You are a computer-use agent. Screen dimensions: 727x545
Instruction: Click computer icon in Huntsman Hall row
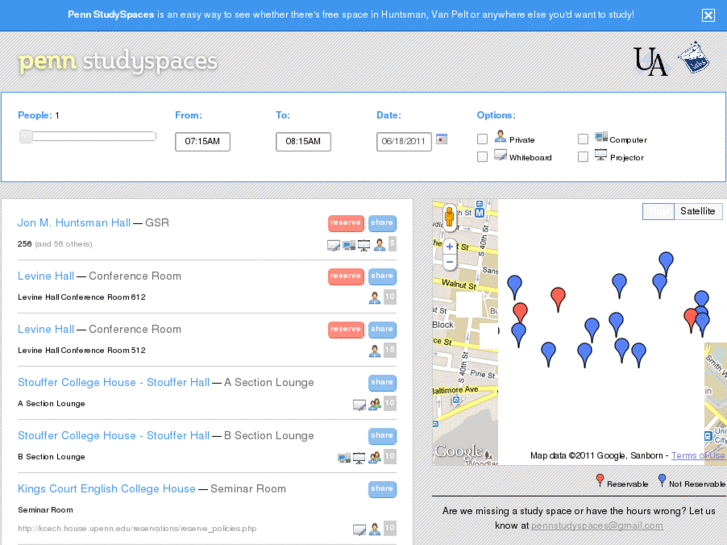pos(349,245)
